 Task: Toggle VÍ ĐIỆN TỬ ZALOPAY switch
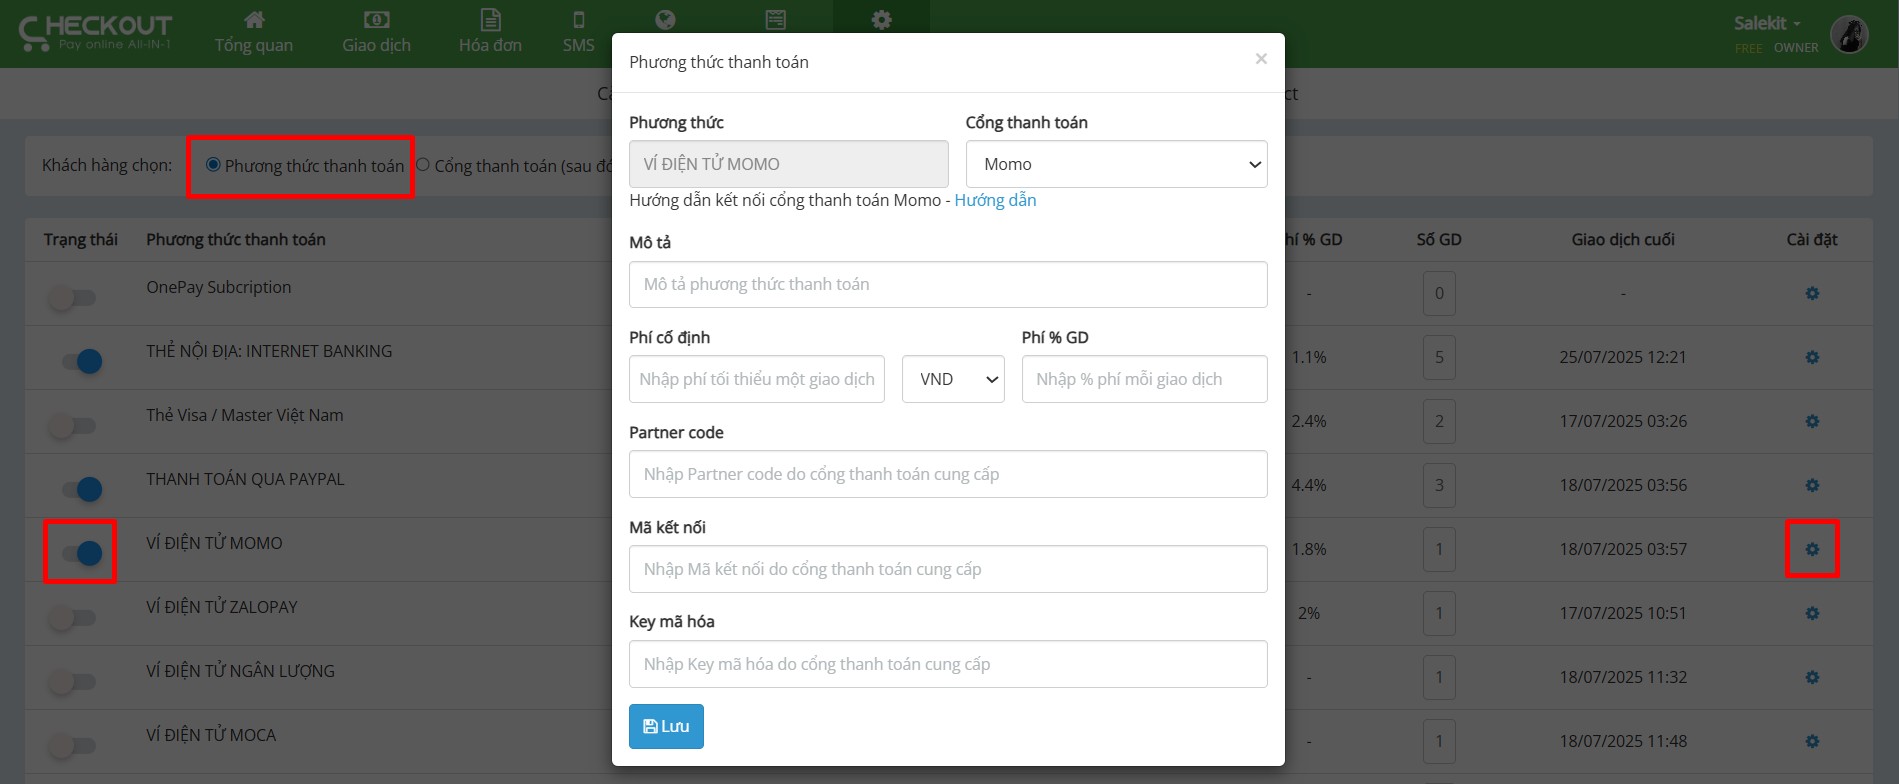click(74, 618)
